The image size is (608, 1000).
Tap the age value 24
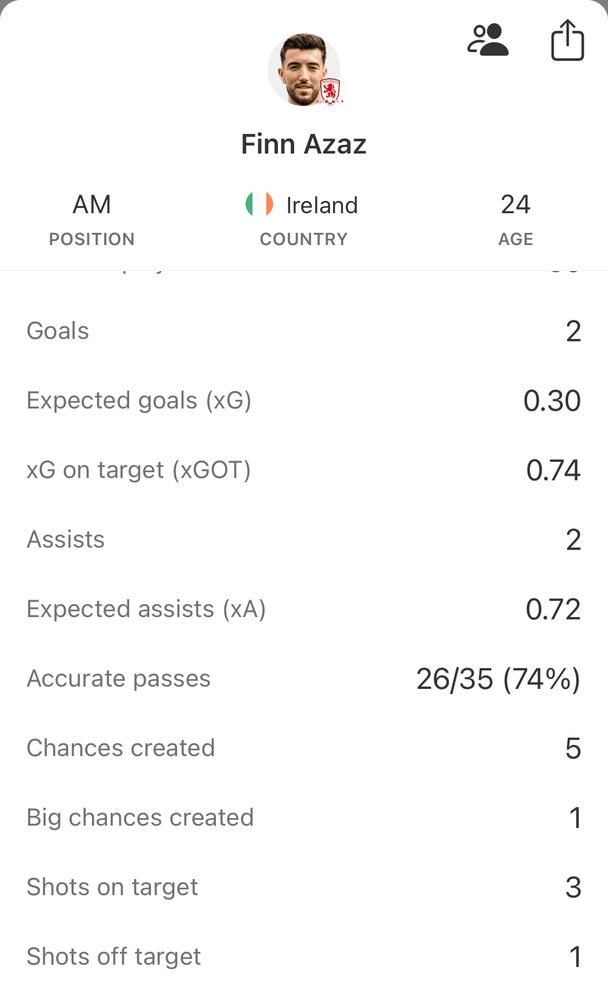515,205
